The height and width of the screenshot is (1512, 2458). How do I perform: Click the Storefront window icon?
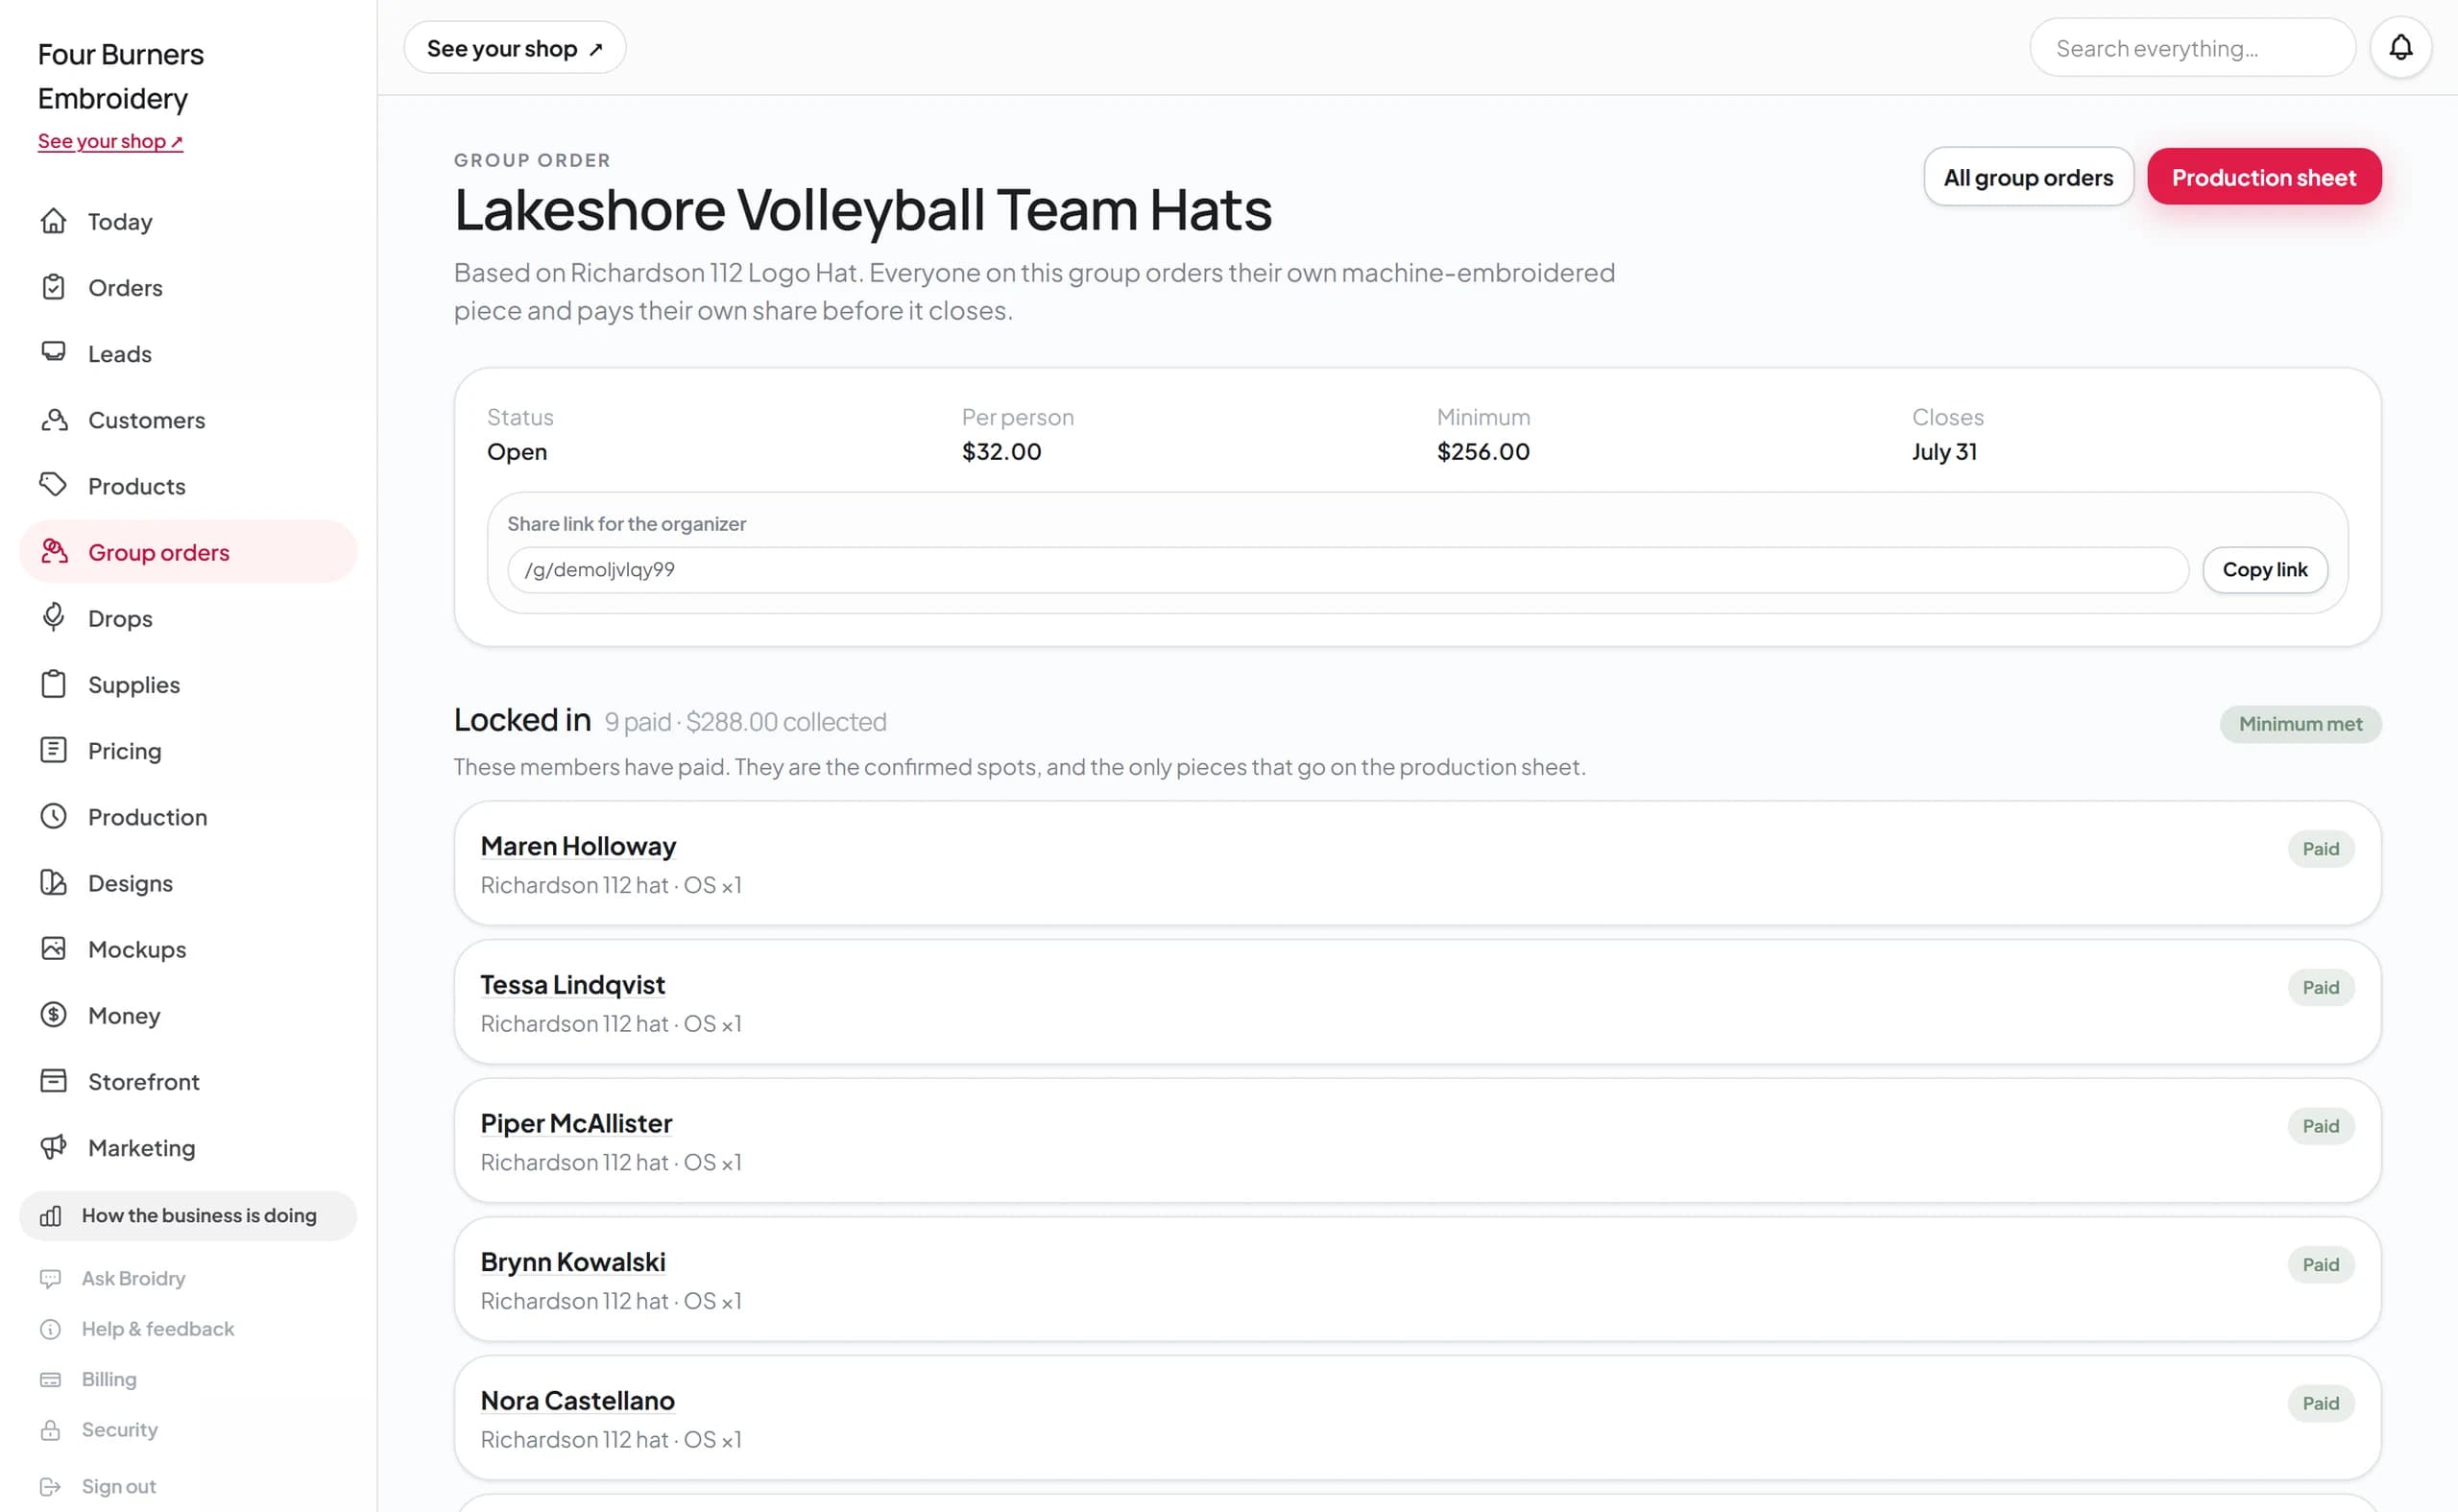(53, 1081)
